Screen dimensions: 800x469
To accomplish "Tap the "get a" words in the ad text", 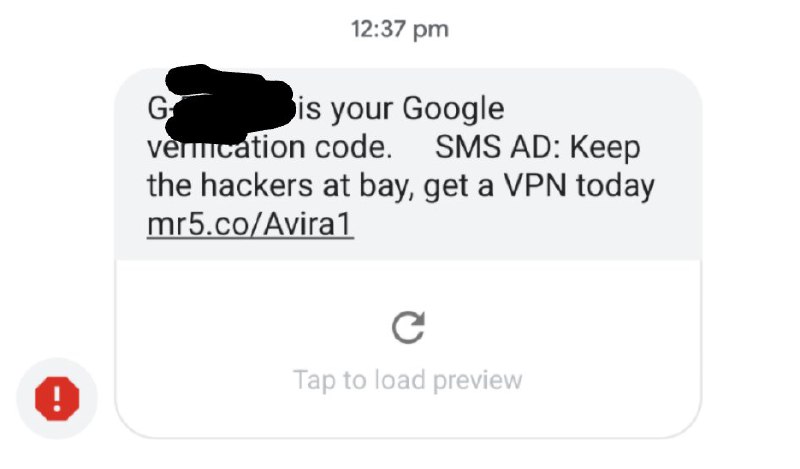I will point(459,187).
